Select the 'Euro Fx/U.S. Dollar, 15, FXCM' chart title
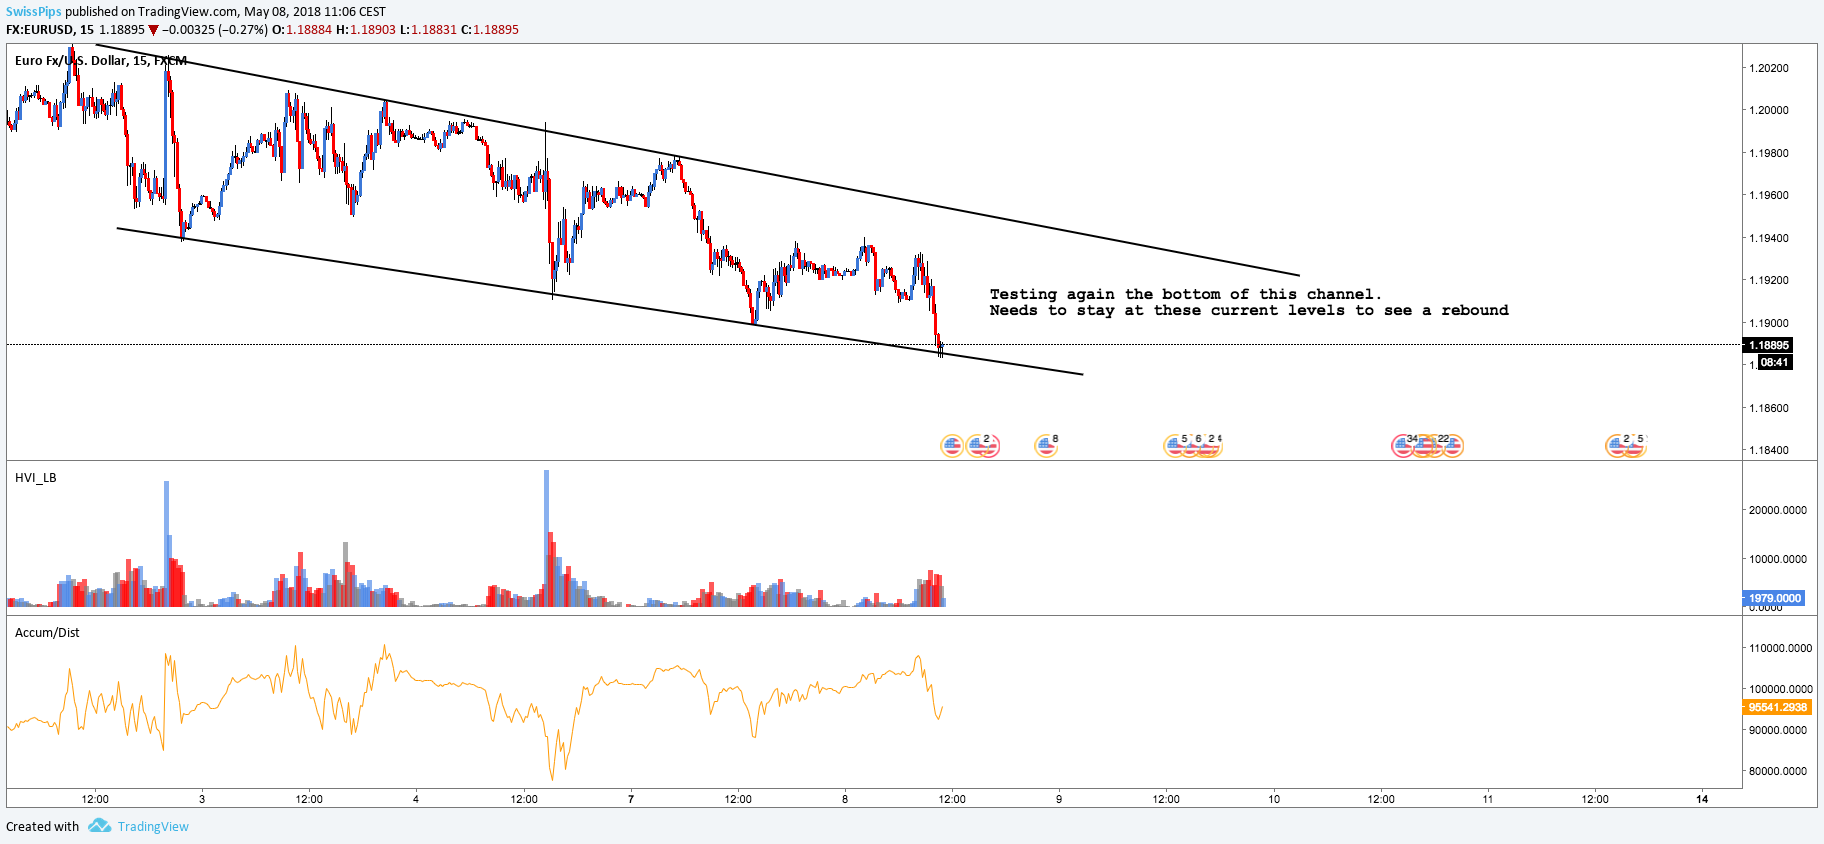Image resolution: width=1824 pixels, height=844 pixels. pyautogui.click(x=101, y=61)
